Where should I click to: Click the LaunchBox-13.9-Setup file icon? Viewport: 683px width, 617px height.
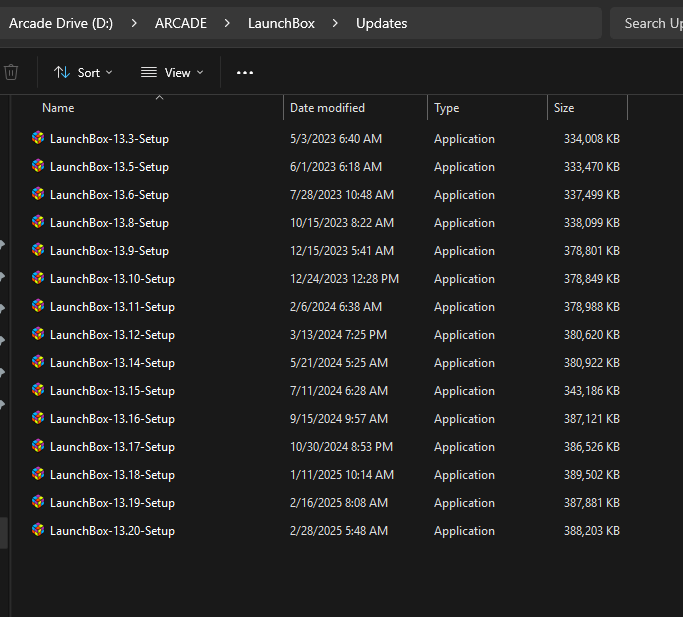(x=38, y=250)
